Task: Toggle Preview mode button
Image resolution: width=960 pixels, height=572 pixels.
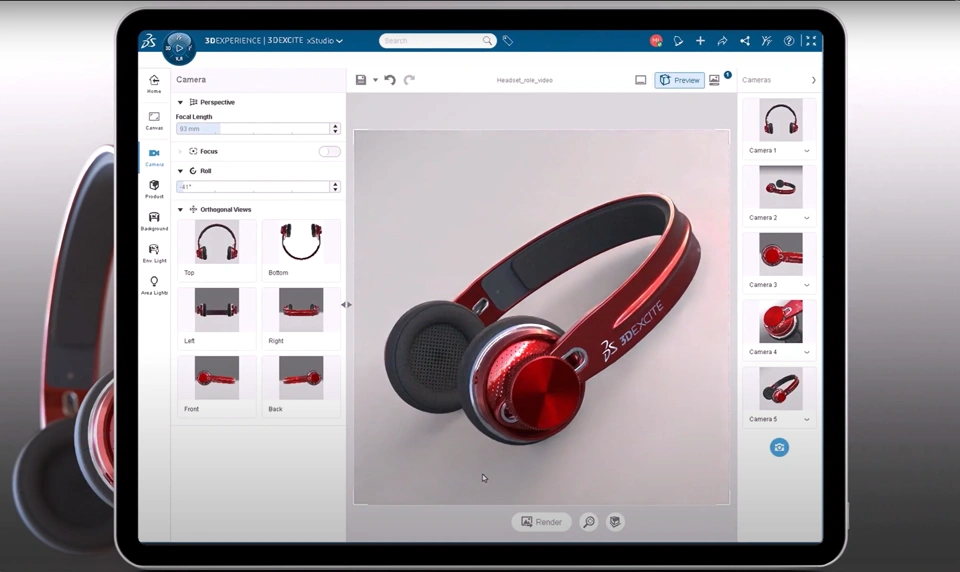Action: pos(680,80)
